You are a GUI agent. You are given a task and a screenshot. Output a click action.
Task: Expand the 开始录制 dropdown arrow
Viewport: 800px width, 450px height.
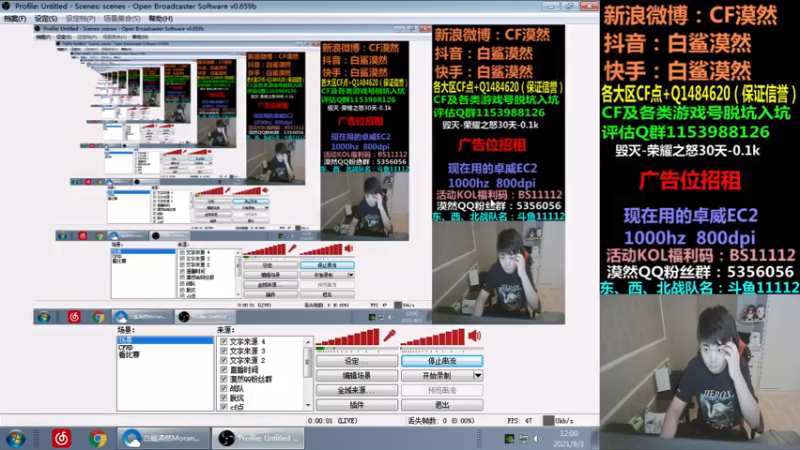click(x=478, y=376)
